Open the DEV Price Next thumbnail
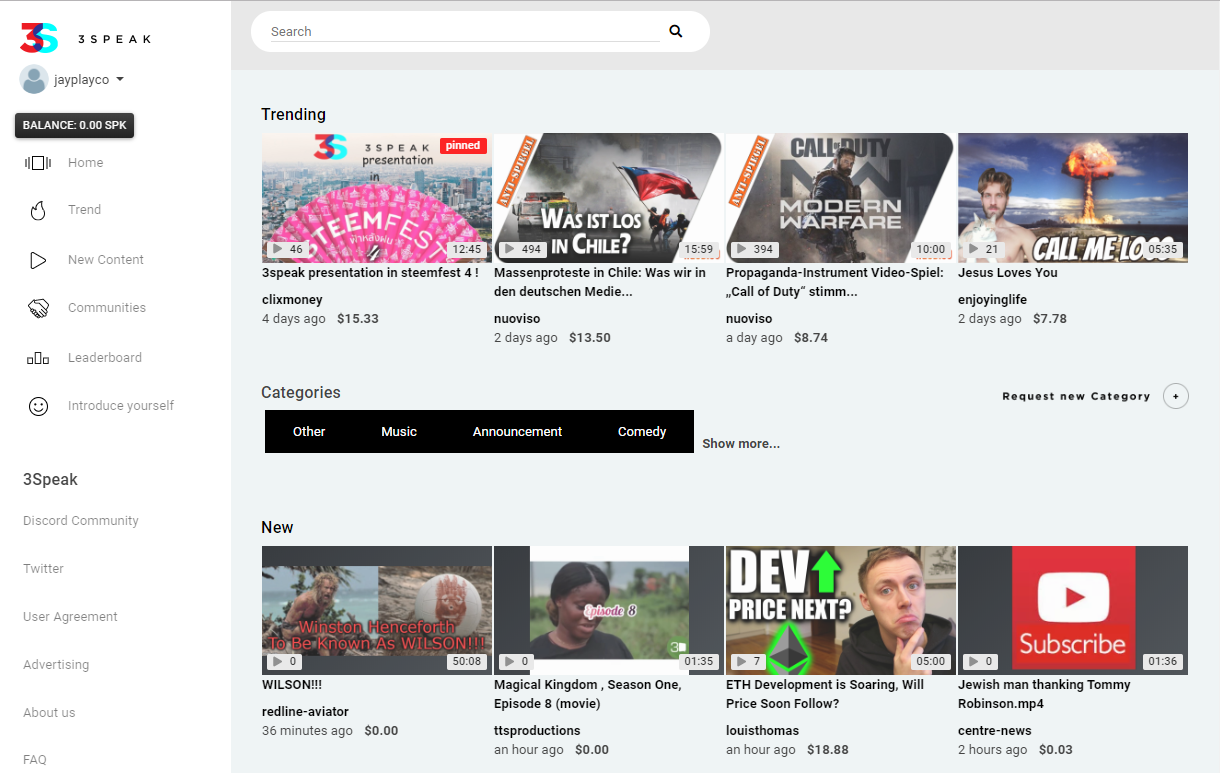Image resolution: width=1220 pixels, height=773 pixels. pos(840,610)
